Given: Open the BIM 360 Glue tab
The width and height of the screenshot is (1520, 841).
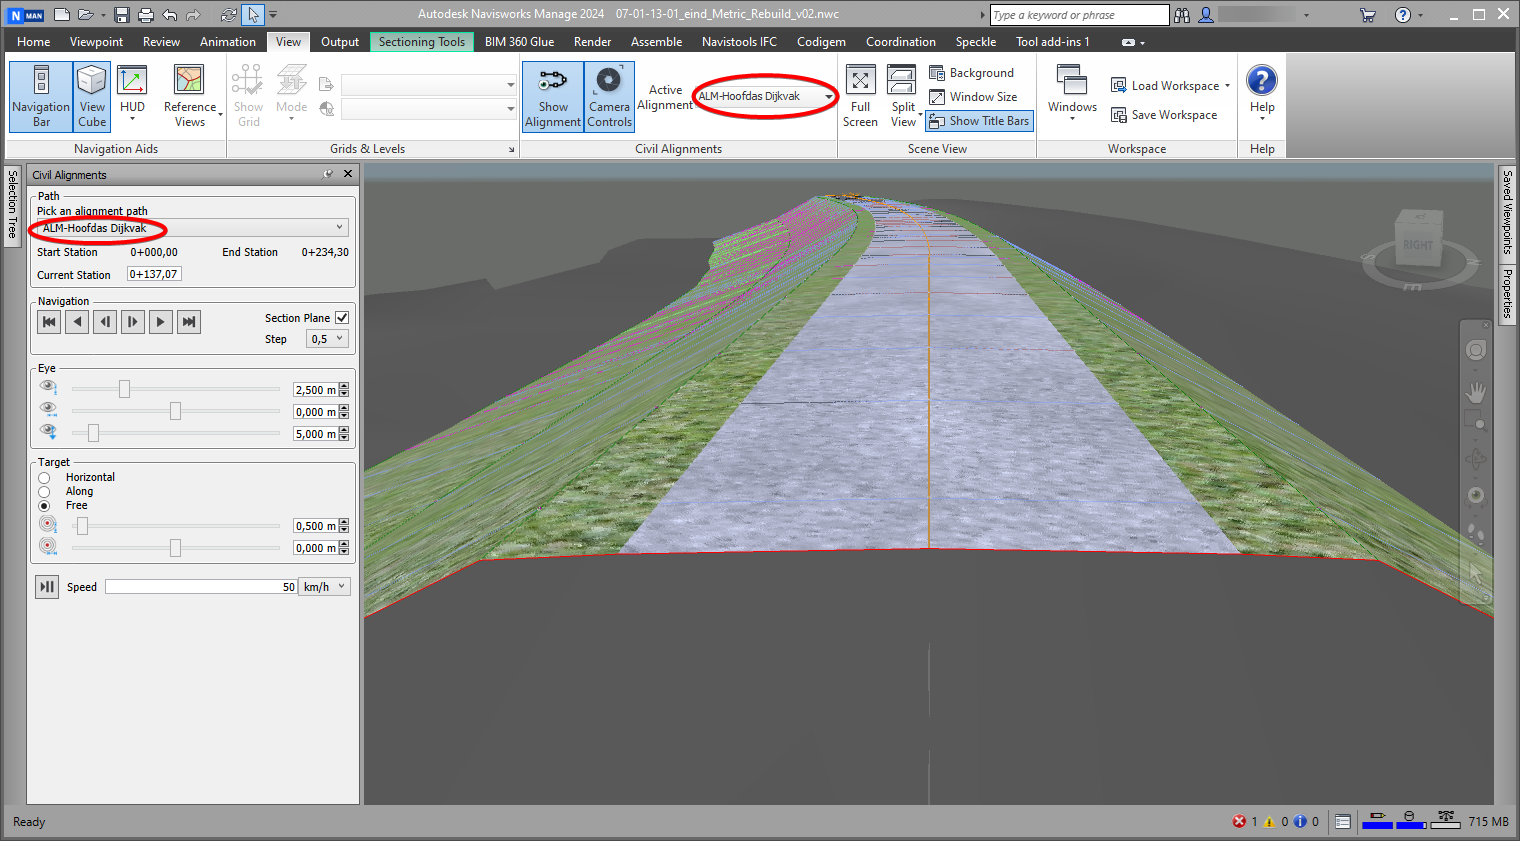Looking at the screenshot, I should point(519,42).
